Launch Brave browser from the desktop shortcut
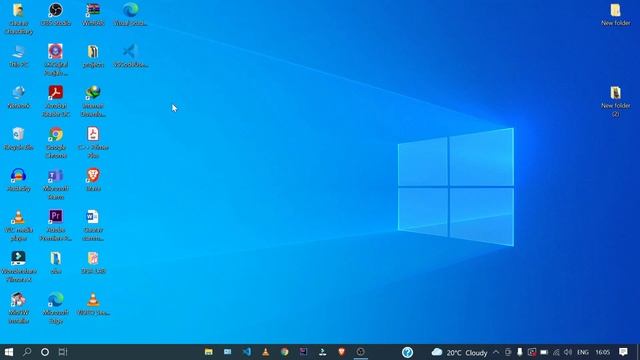Viewport: 640px width, 360px height. pos(93,180)
